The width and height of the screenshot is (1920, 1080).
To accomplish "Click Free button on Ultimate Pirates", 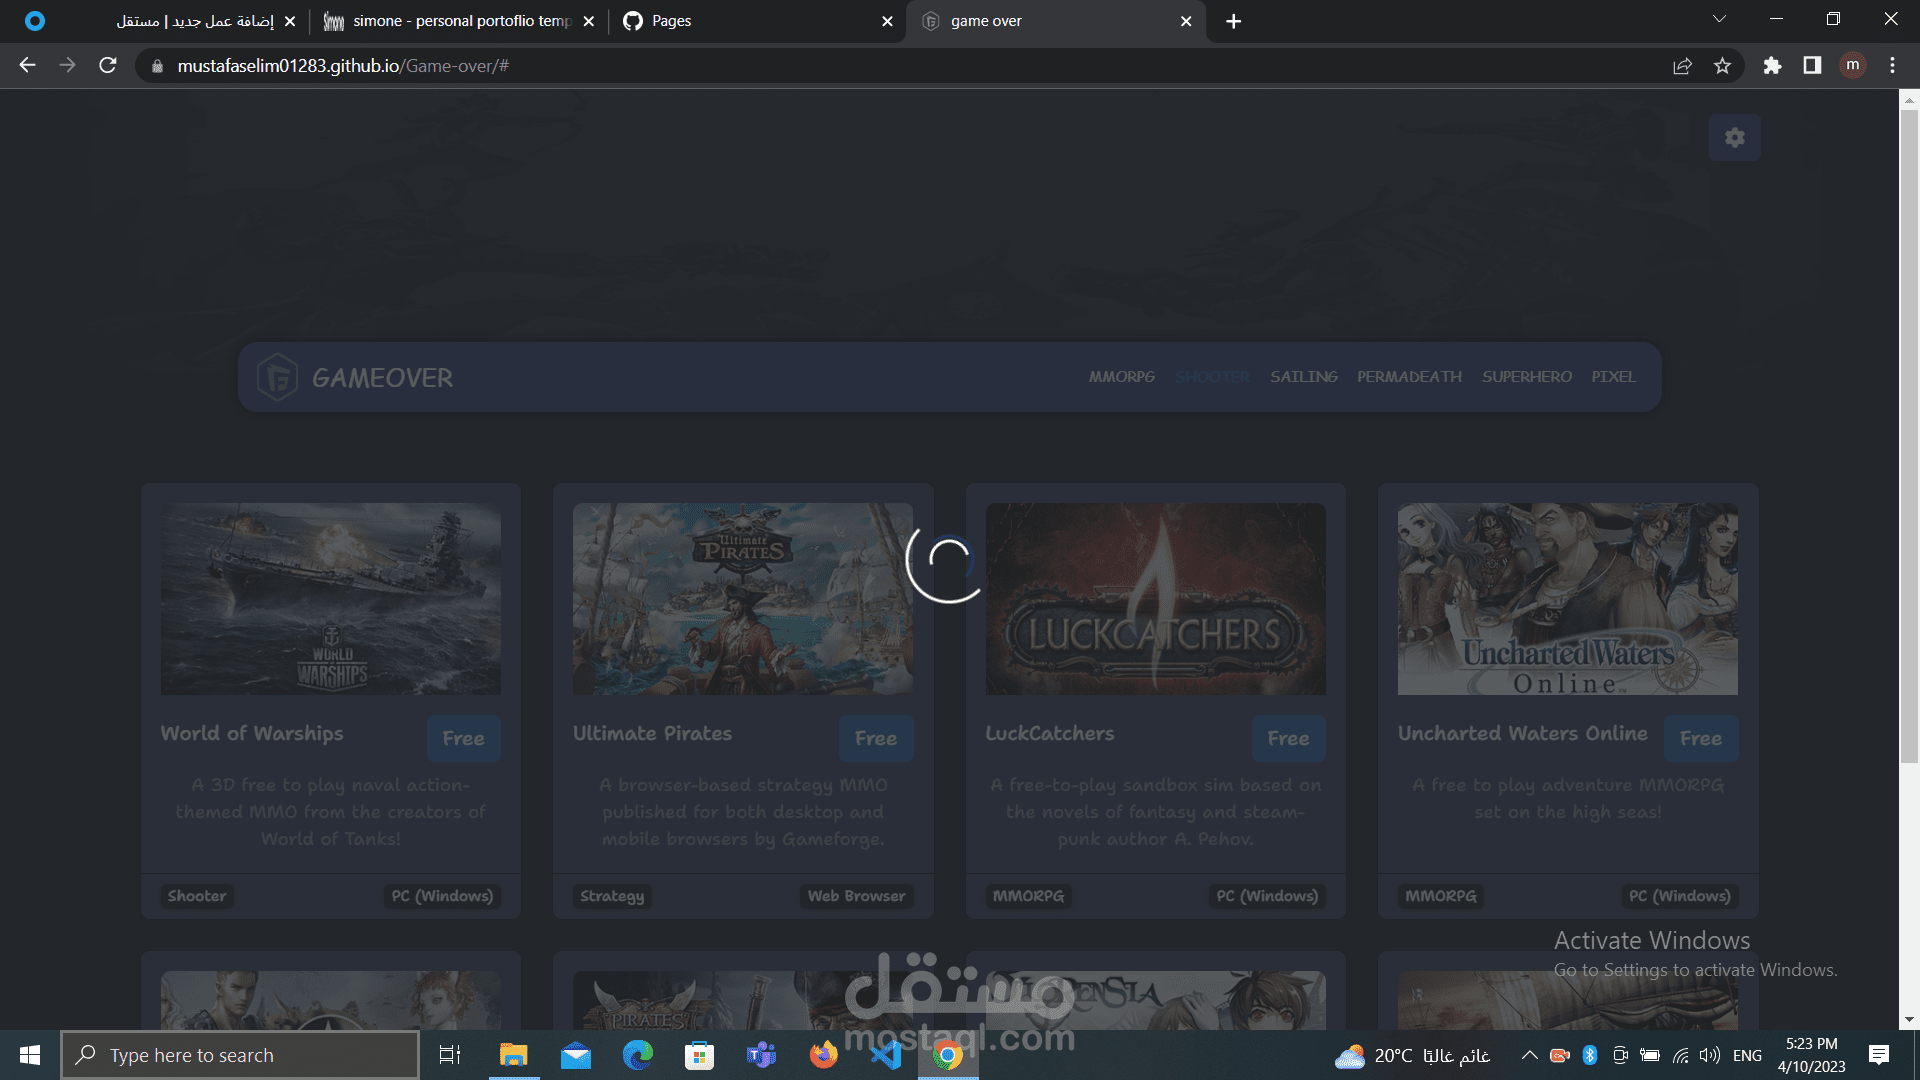I will coord(875,739).
